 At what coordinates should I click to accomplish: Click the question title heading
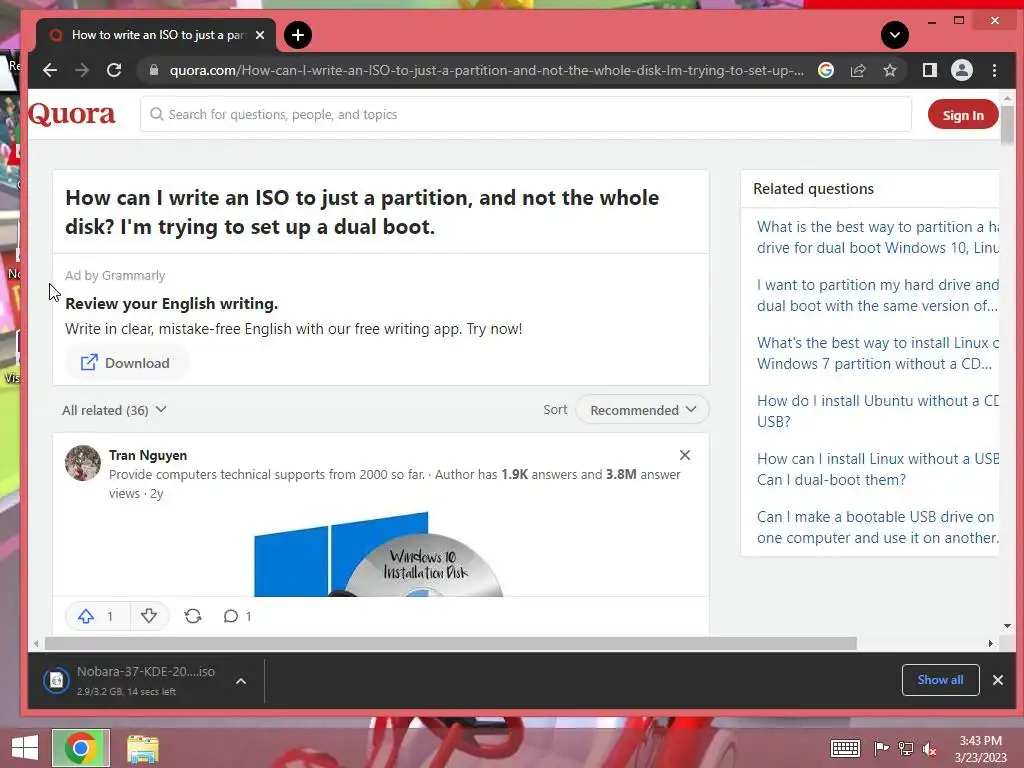coord(362,212)
